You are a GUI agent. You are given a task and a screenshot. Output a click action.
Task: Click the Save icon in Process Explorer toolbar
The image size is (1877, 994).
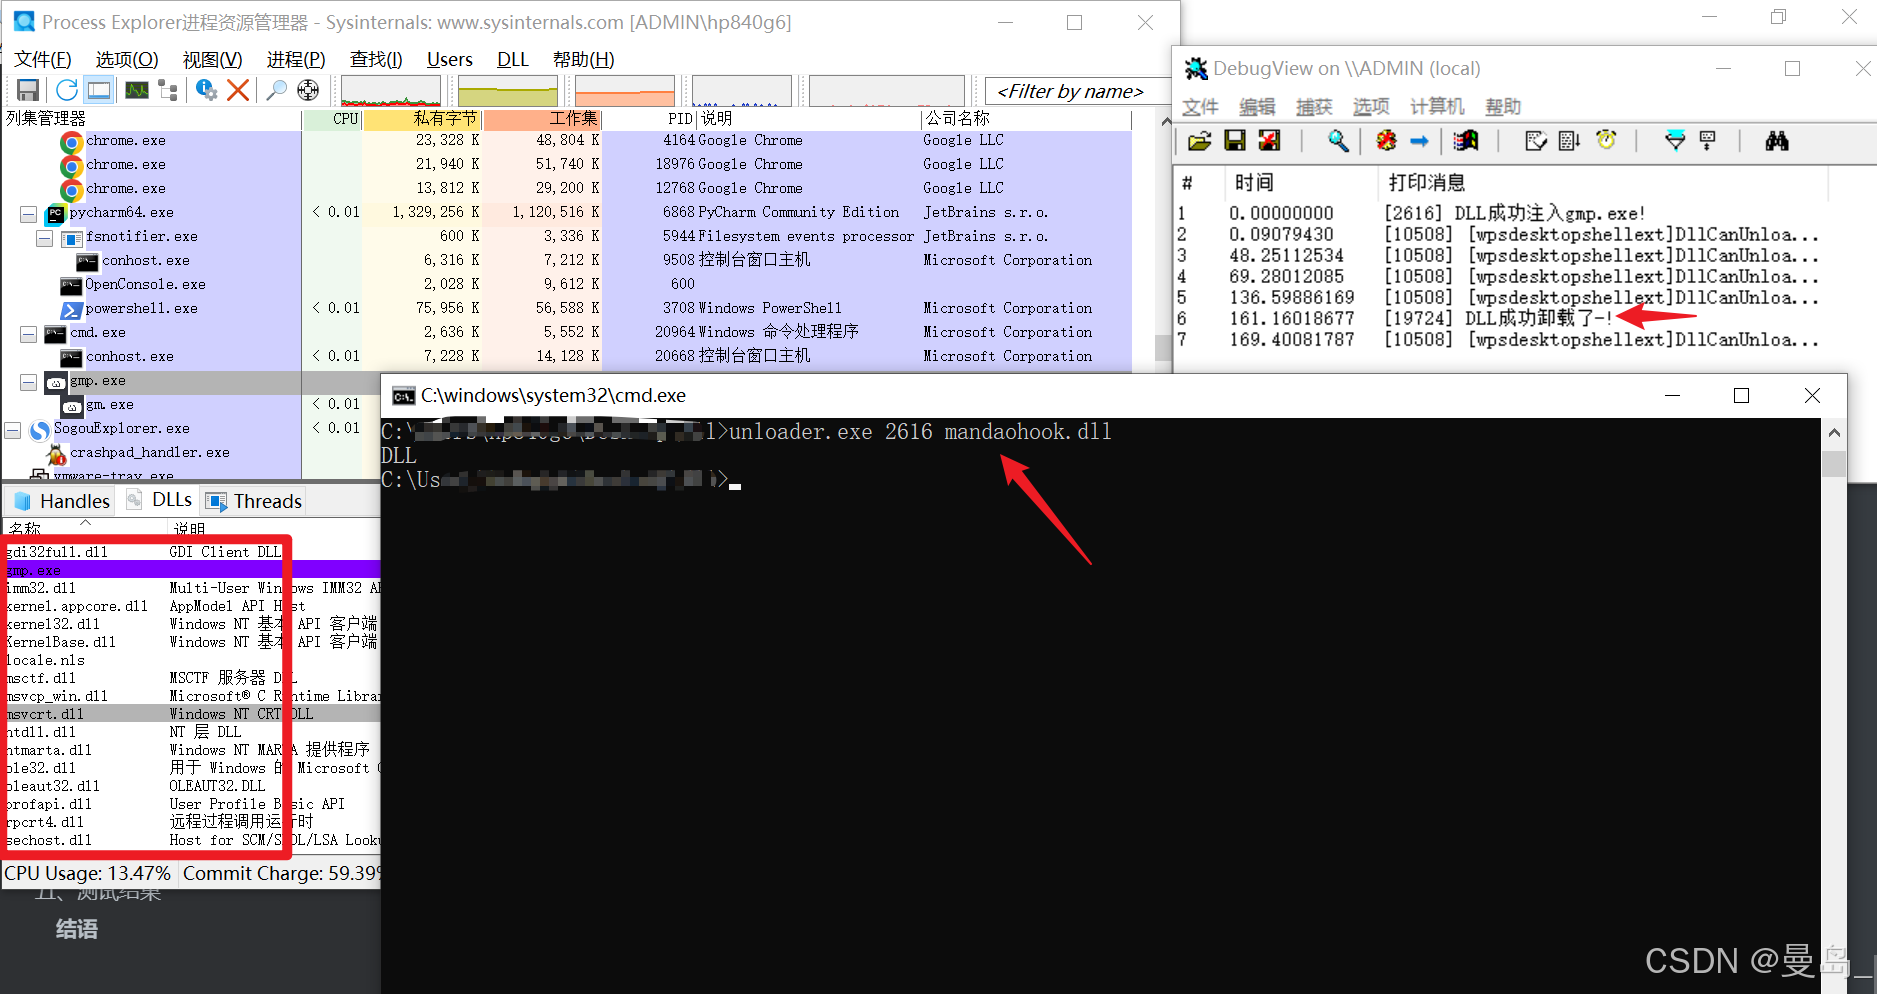(28, 90)
